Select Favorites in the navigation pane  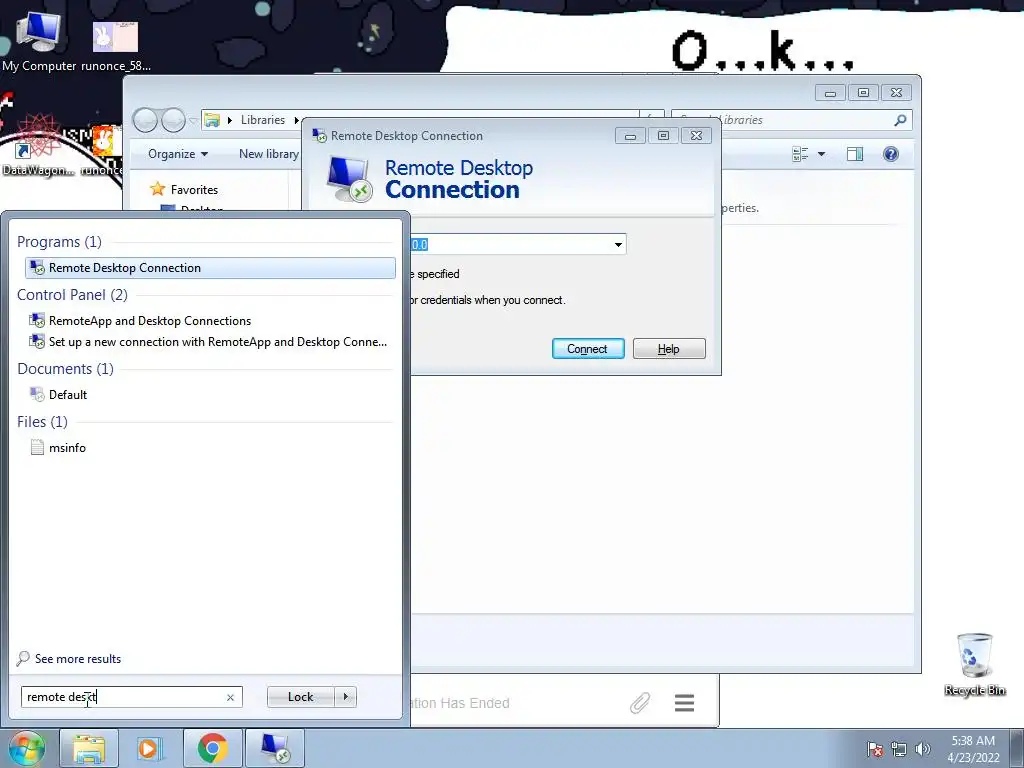coord(194,189)
